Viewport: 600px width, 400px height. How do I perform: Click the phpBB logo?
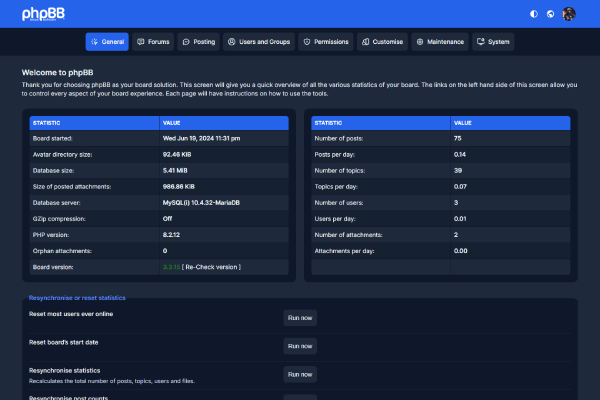[x=43, y=14]
